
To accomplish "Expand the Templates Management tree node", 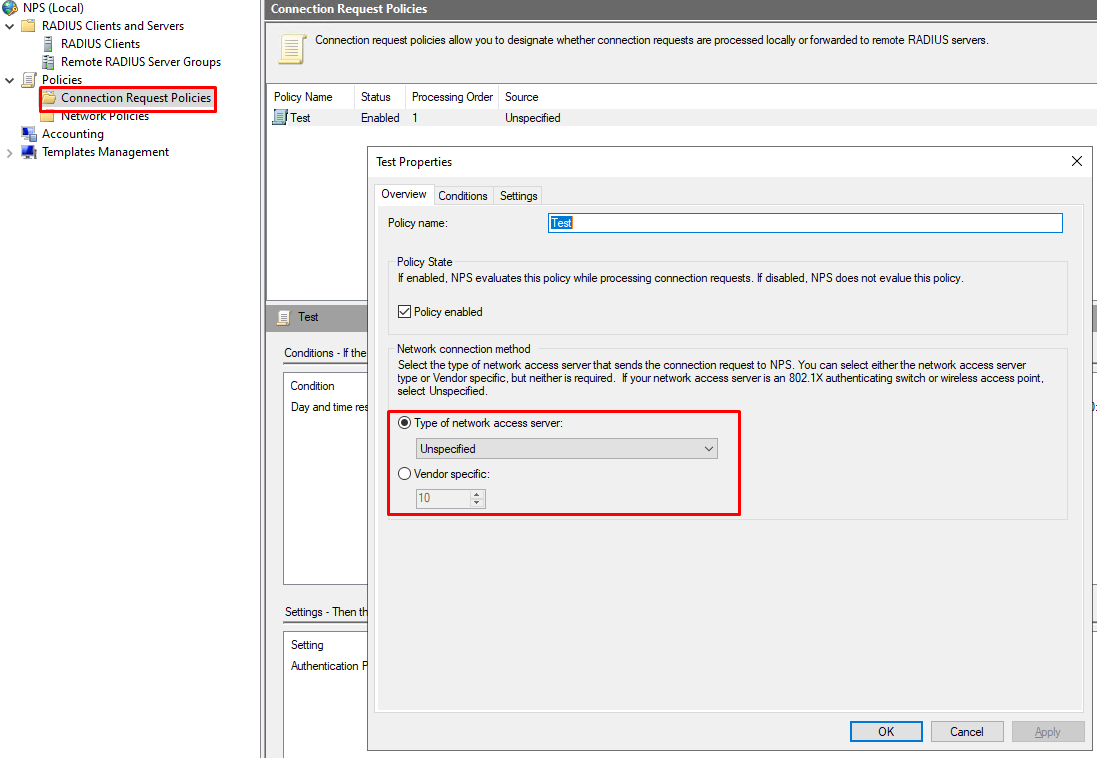I will coord(10,152).
